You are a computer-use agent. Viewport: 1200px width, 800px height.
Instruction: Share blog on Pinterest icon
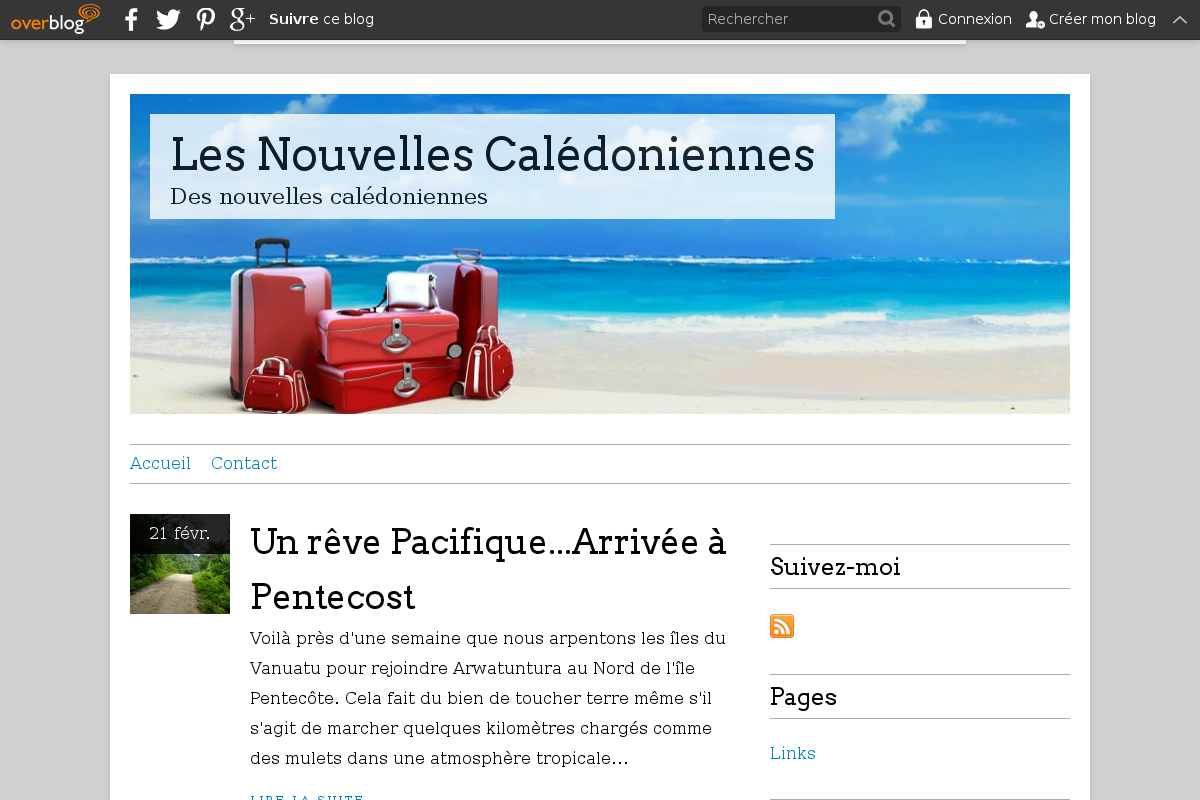pyautogui.click(x=206, y=19)
